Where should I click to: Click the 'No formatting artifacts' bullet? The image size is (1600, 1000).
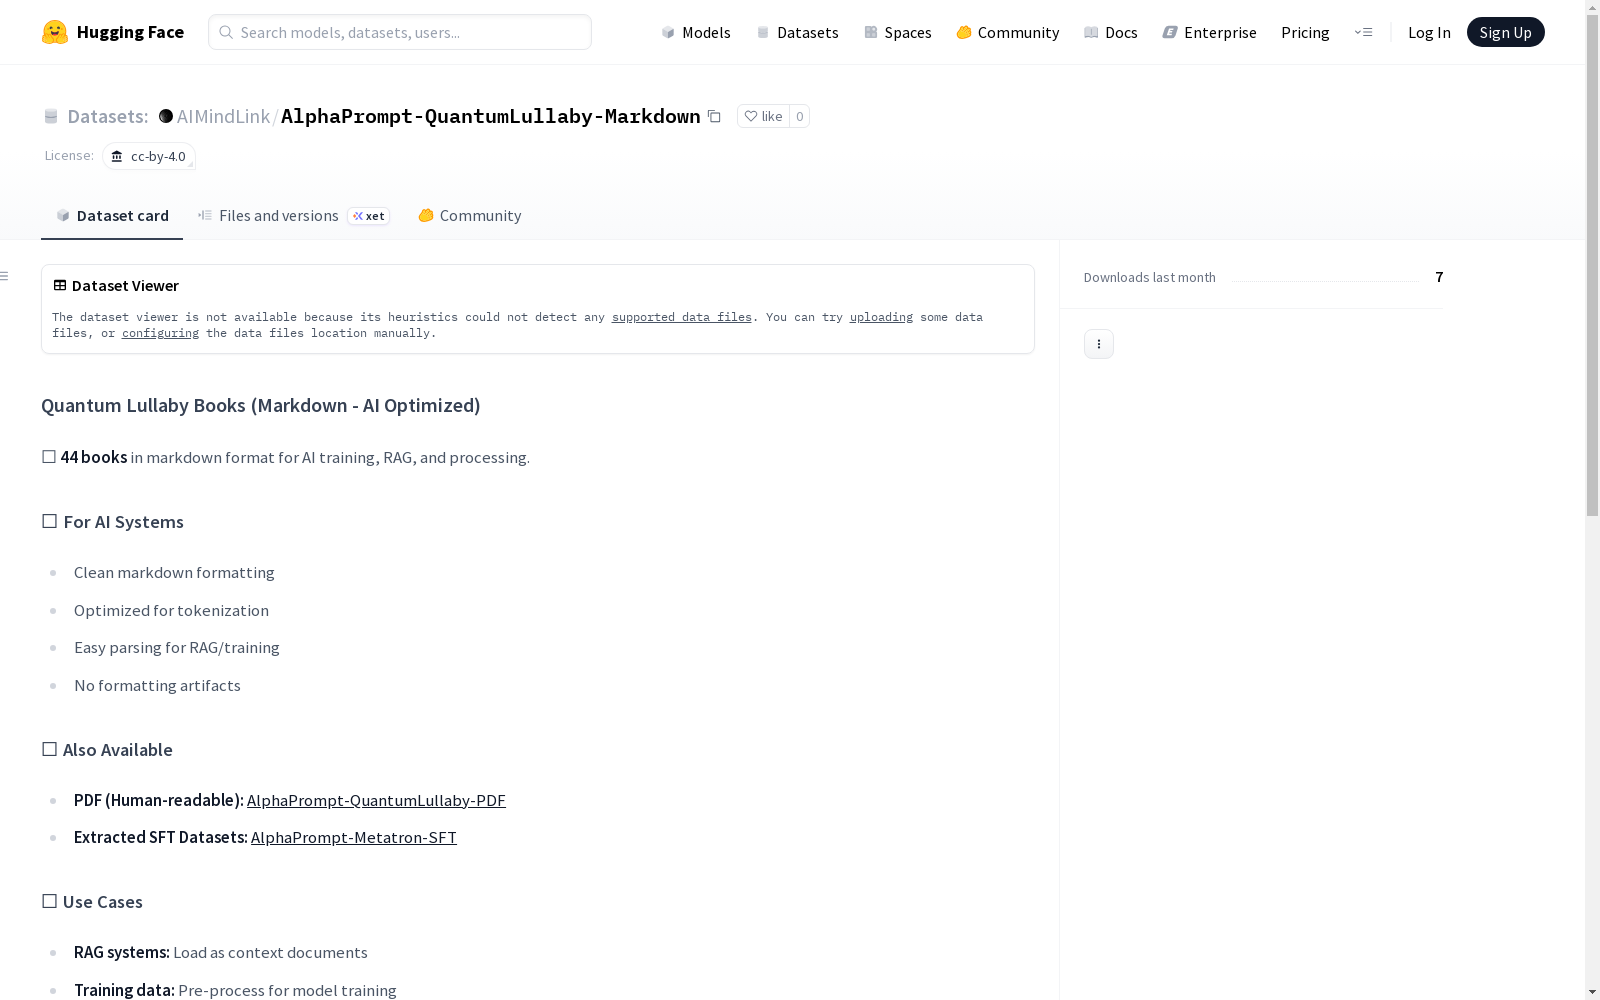[157, 685]
